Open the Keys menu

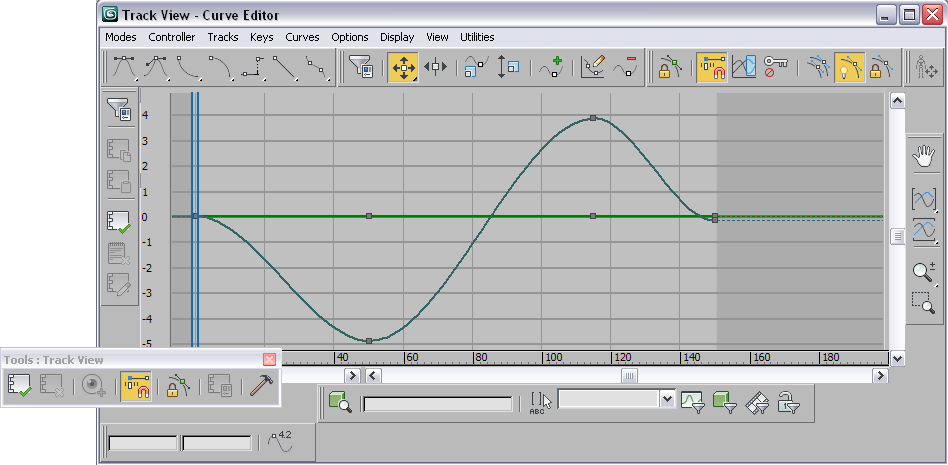tap(262, 37)
